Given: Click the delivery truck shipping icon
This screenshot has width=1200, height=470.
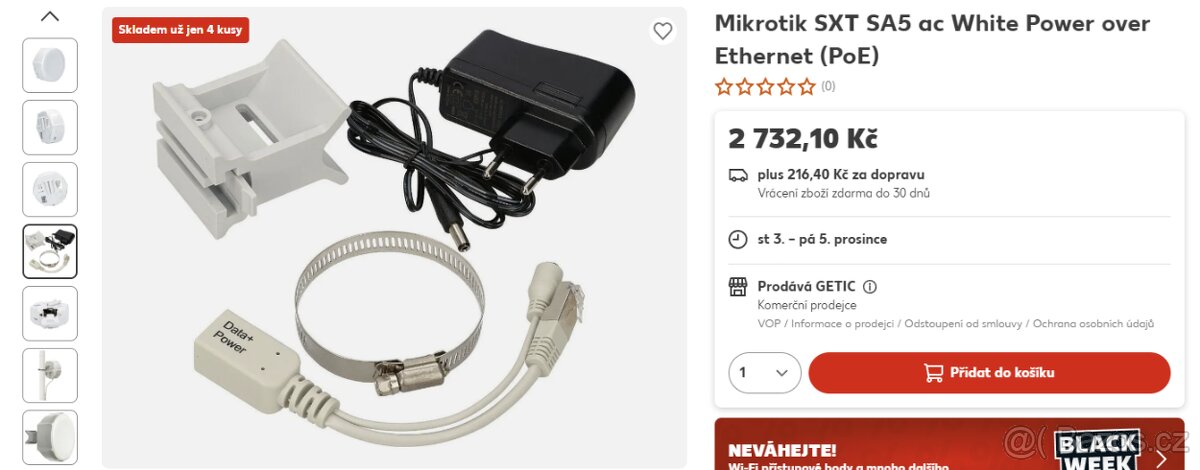Looking at the screenshot, I should 738,175.
